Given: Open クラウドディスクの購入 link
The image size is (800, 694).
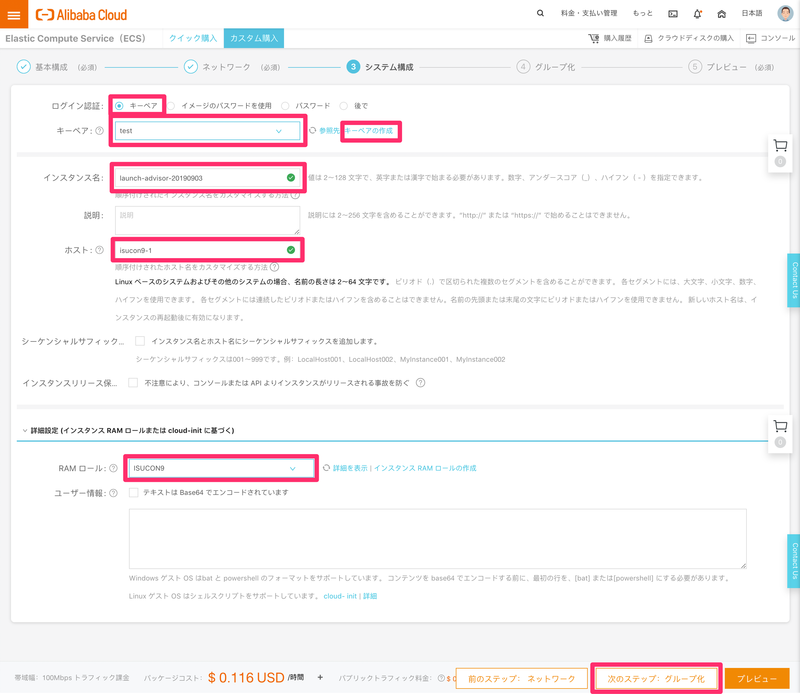Looking at the screenshot, I should [x=689, y=38].
